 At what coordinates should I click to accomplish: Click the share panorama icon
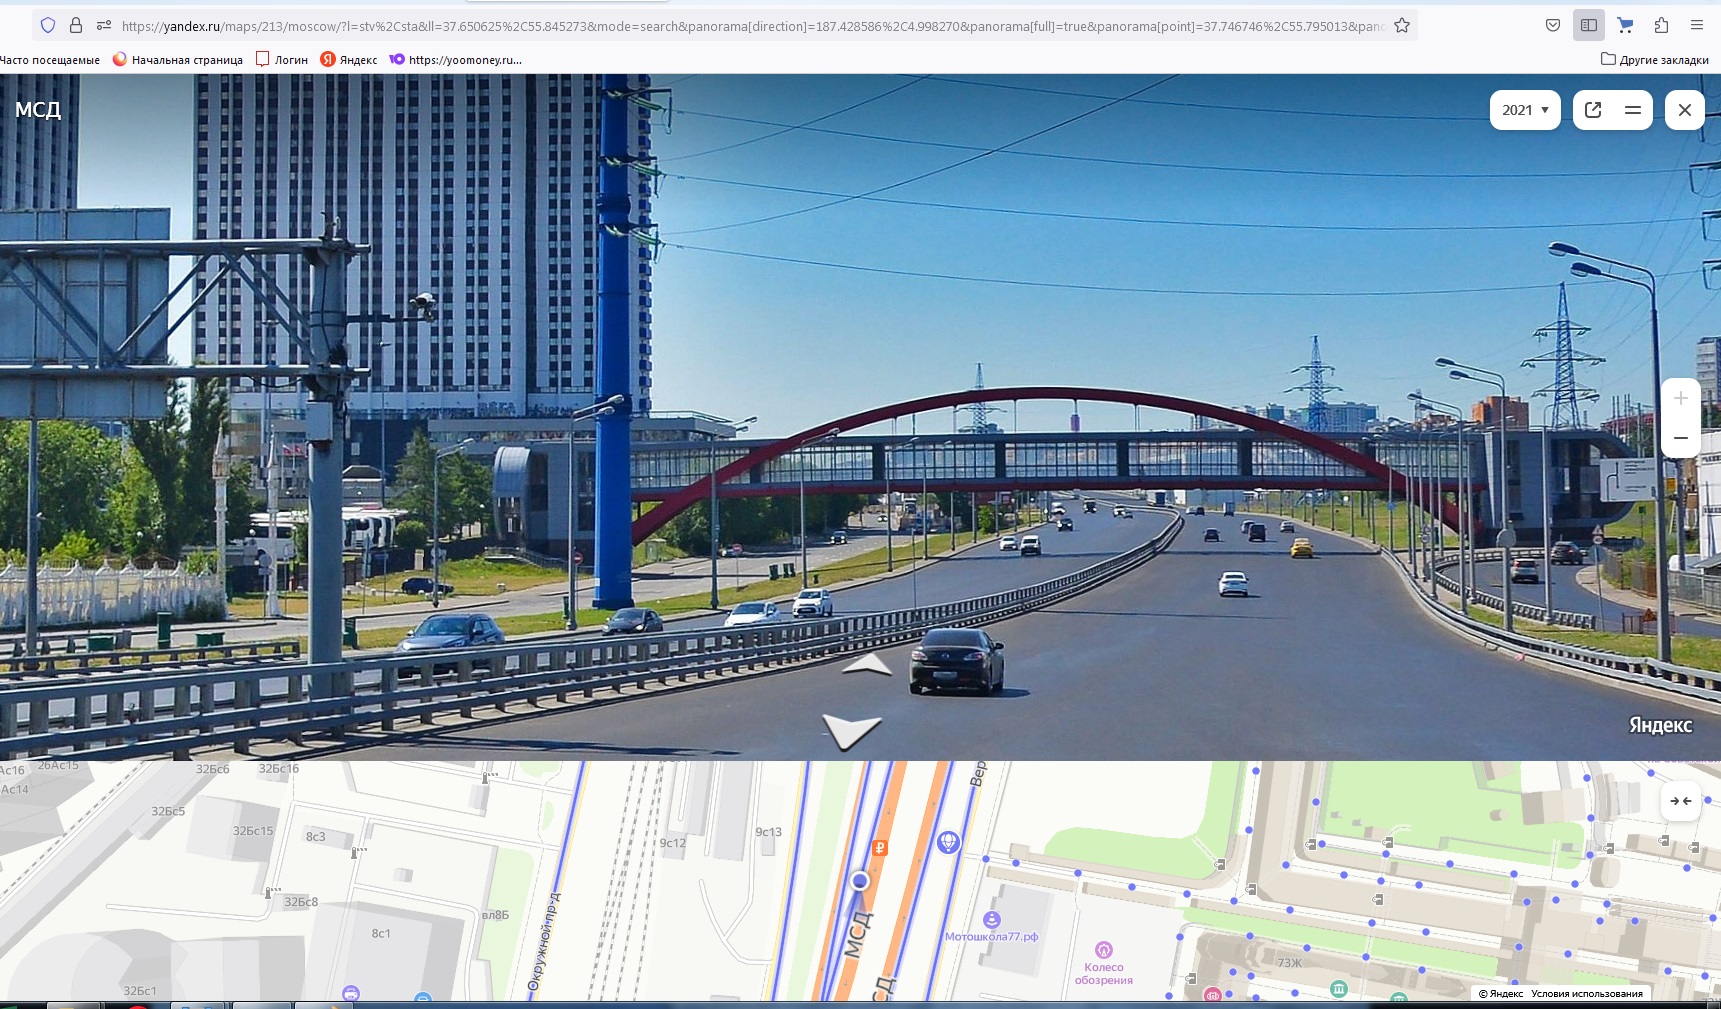click(x=1593, y=110)
